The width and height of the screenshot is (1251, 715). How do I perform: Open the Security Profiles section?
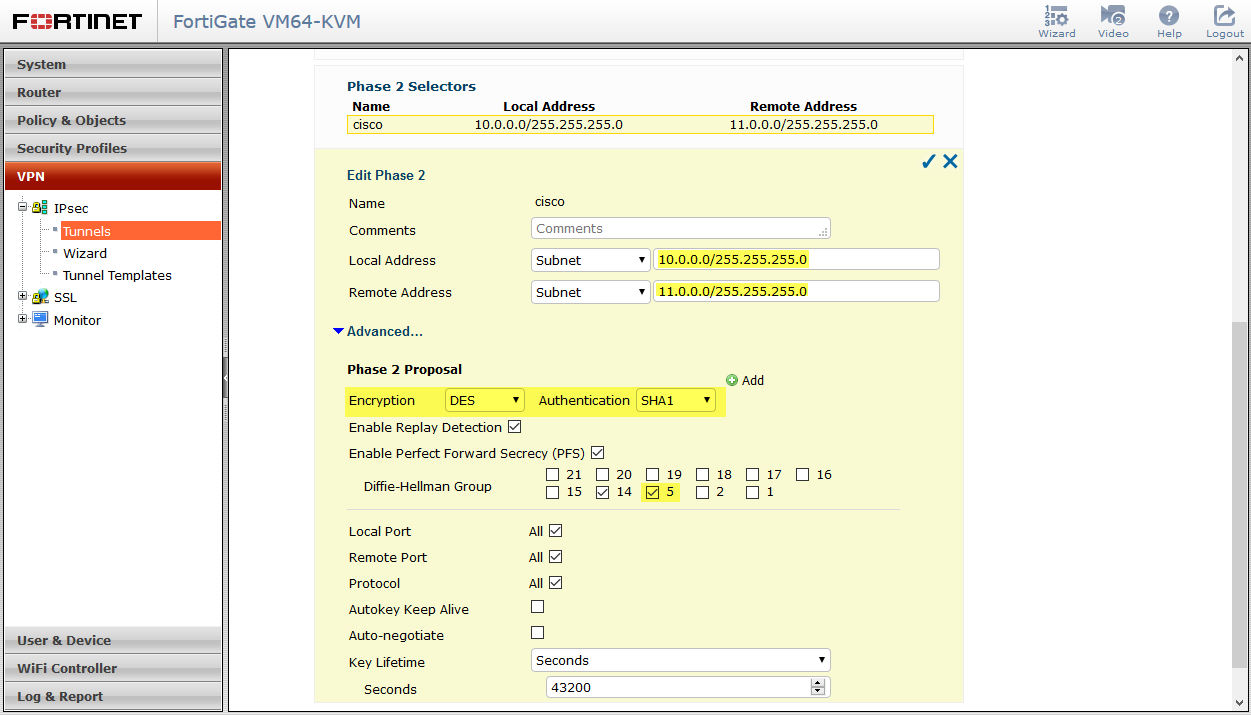click(x=113, y=148)
